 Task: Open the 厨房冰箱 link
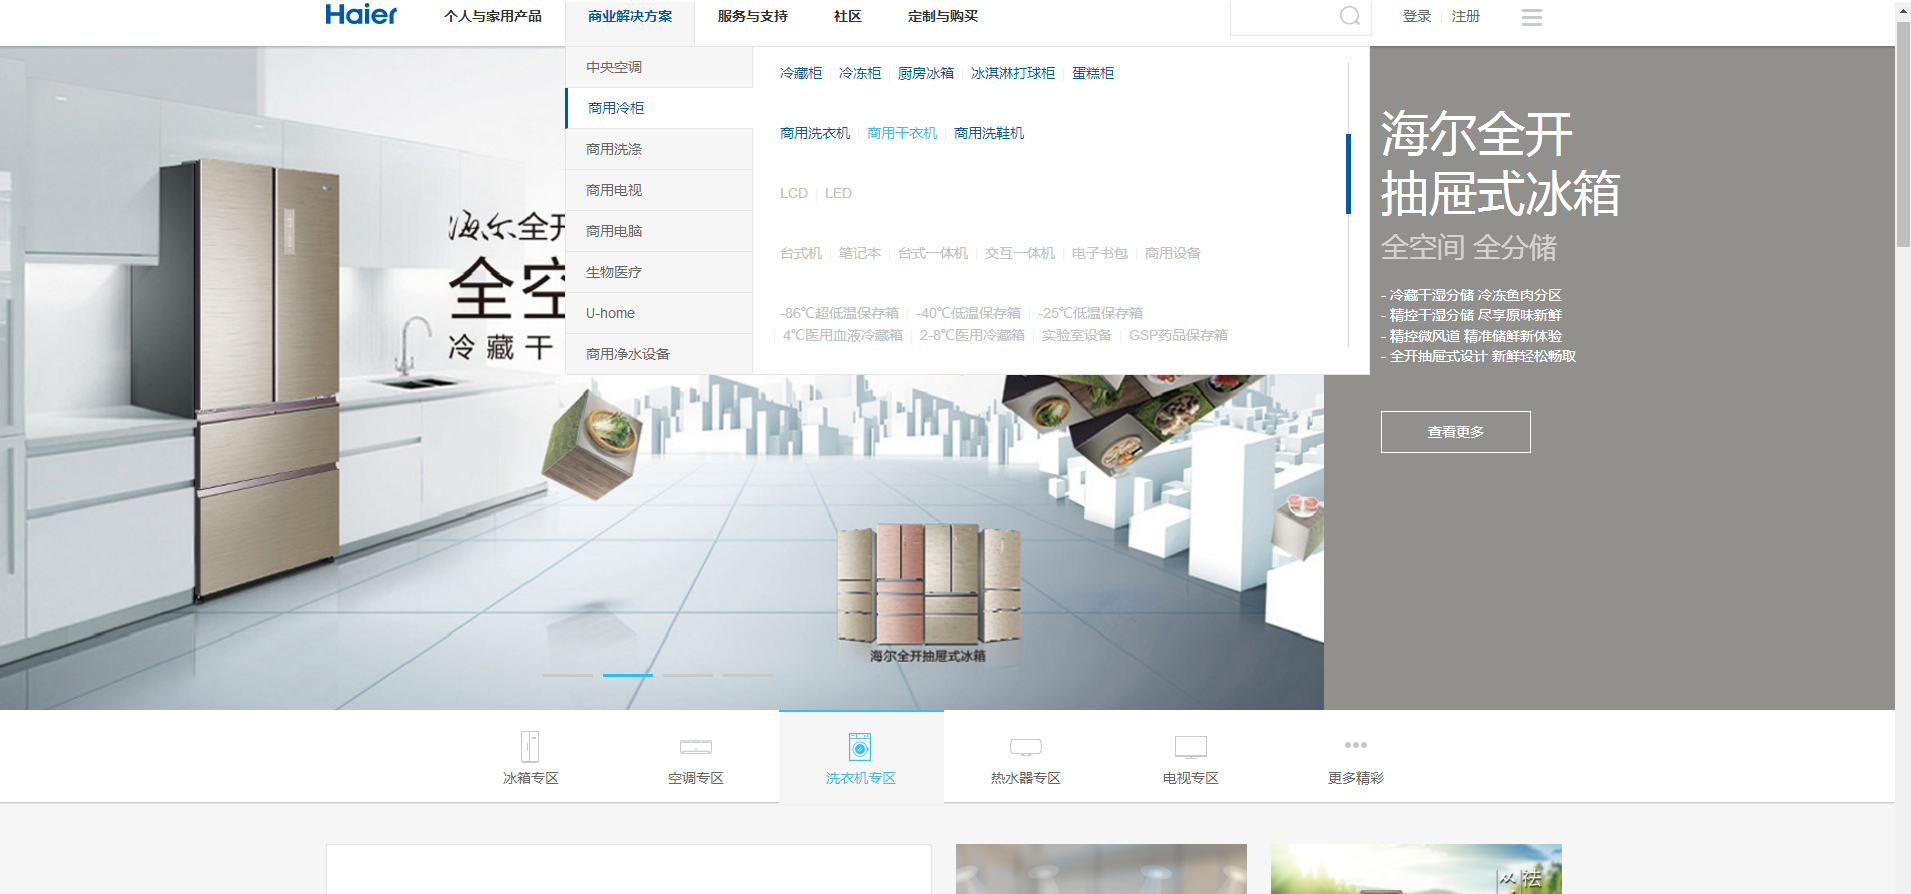pyautogui.click(x=926, y=73)
